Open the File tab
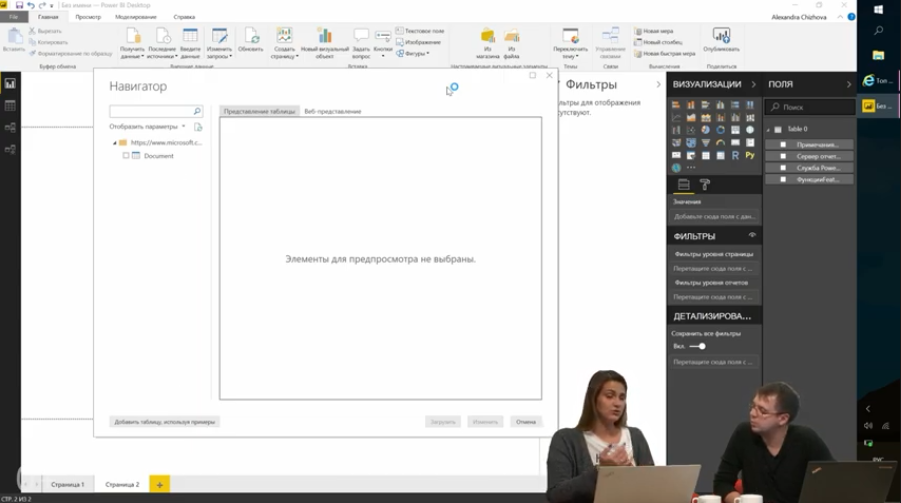The width and height of the screenshot is (901, 503). (13, 17)
